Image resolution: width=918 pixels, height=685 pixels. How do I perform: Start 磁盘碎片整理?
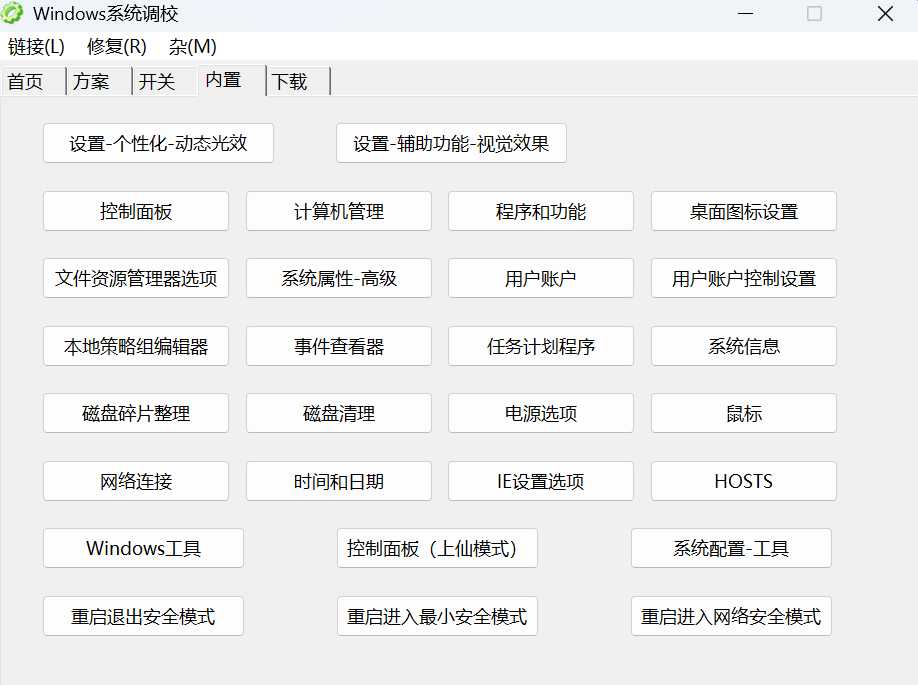(136, 413)
